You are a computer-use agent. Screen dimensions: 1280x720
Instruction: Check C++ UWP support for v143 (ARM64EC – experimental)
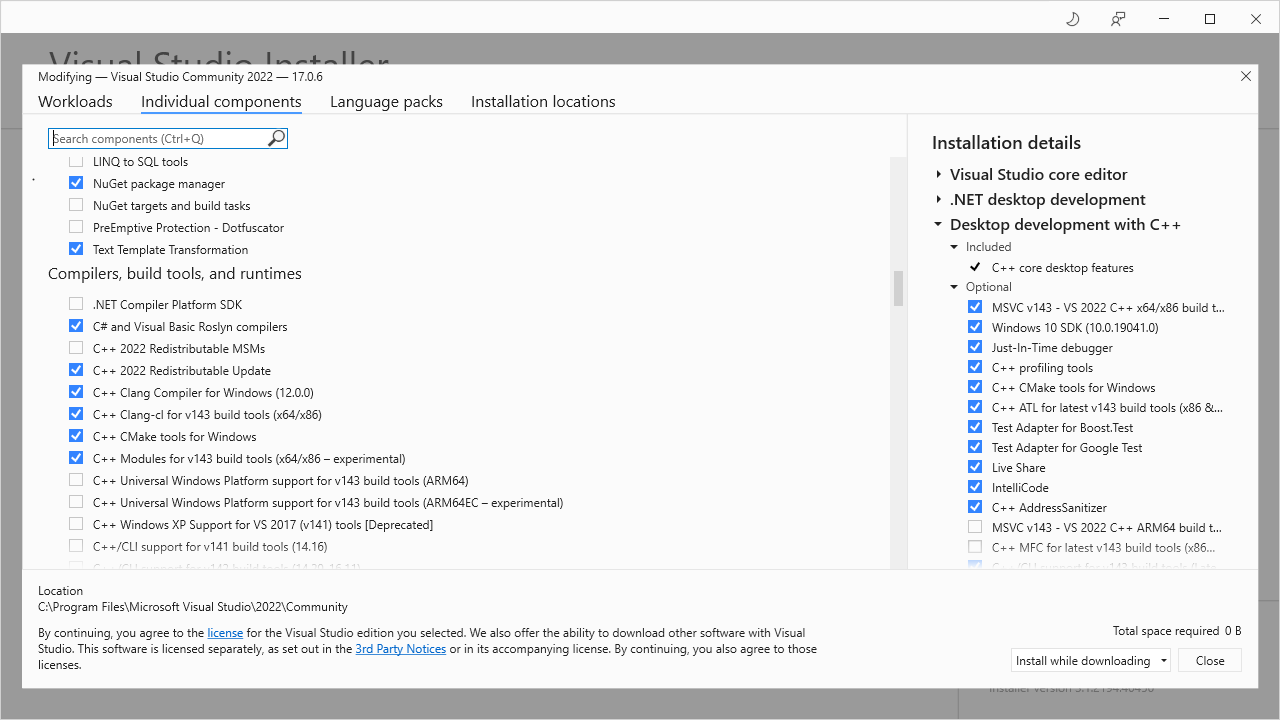click(x=76, y=502)
